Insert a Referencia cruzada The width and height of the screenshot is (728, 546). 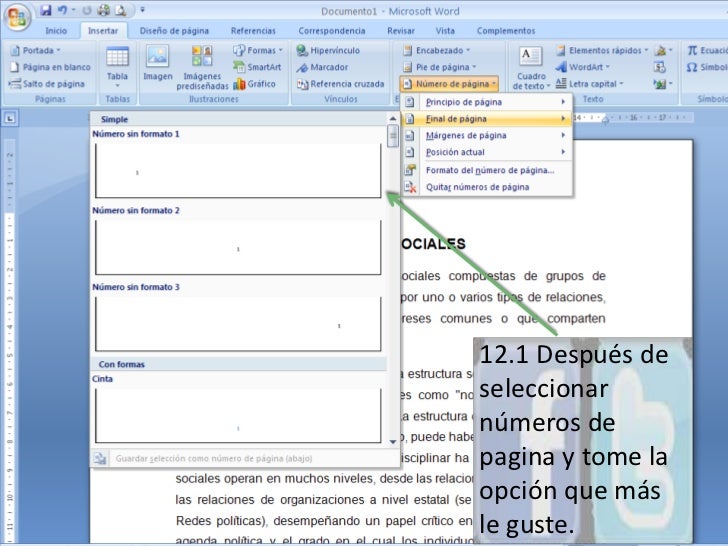point(340,84)
